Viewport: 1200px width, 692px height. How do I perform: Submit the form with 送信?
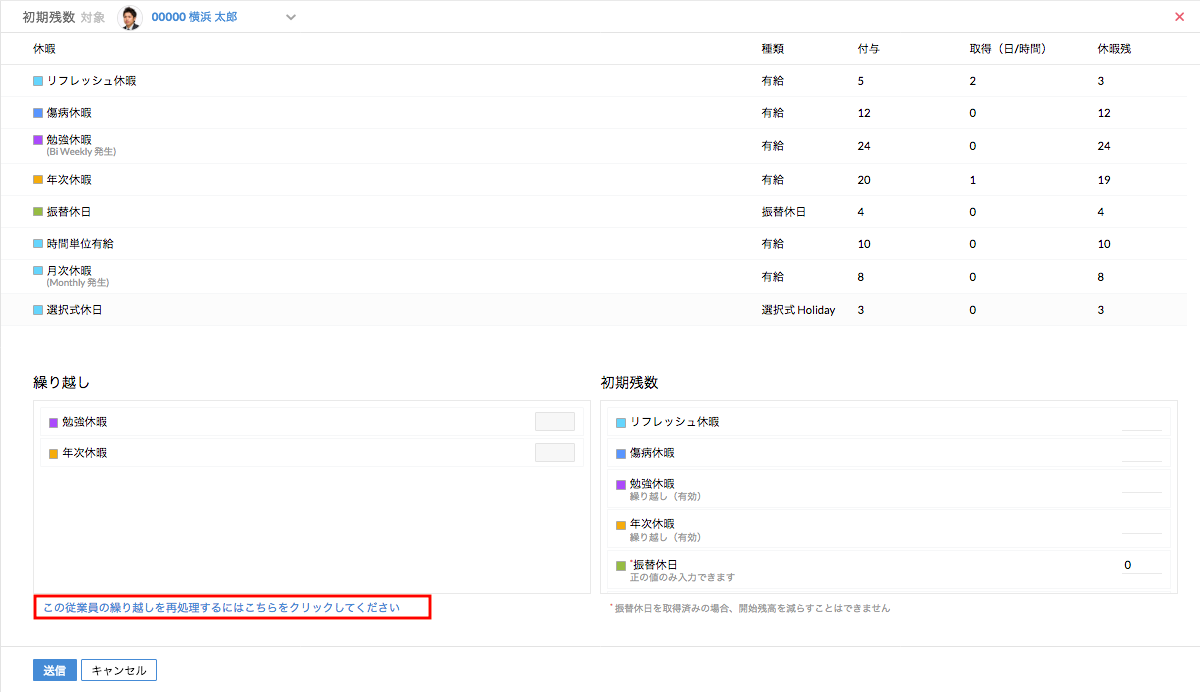click(x=54, y=670)
